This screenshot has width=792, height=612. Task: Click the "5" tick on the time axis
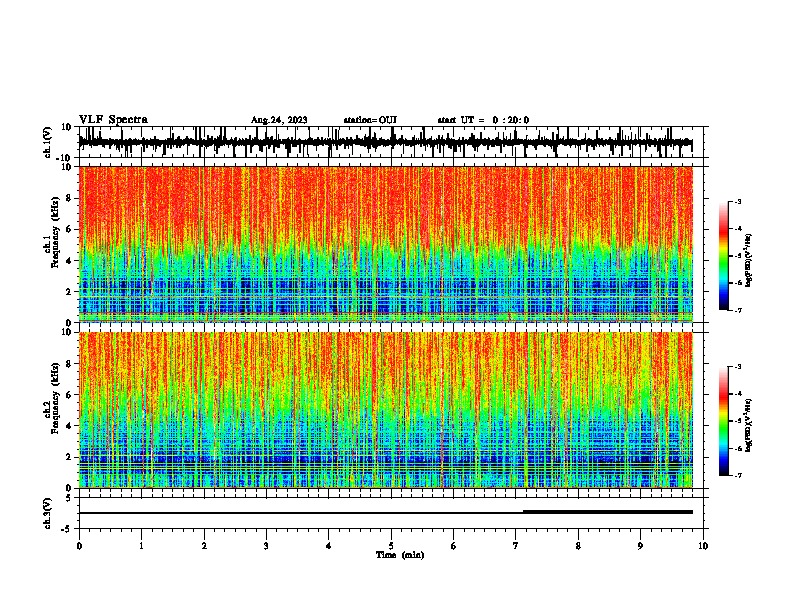click(x=391, y=546)
